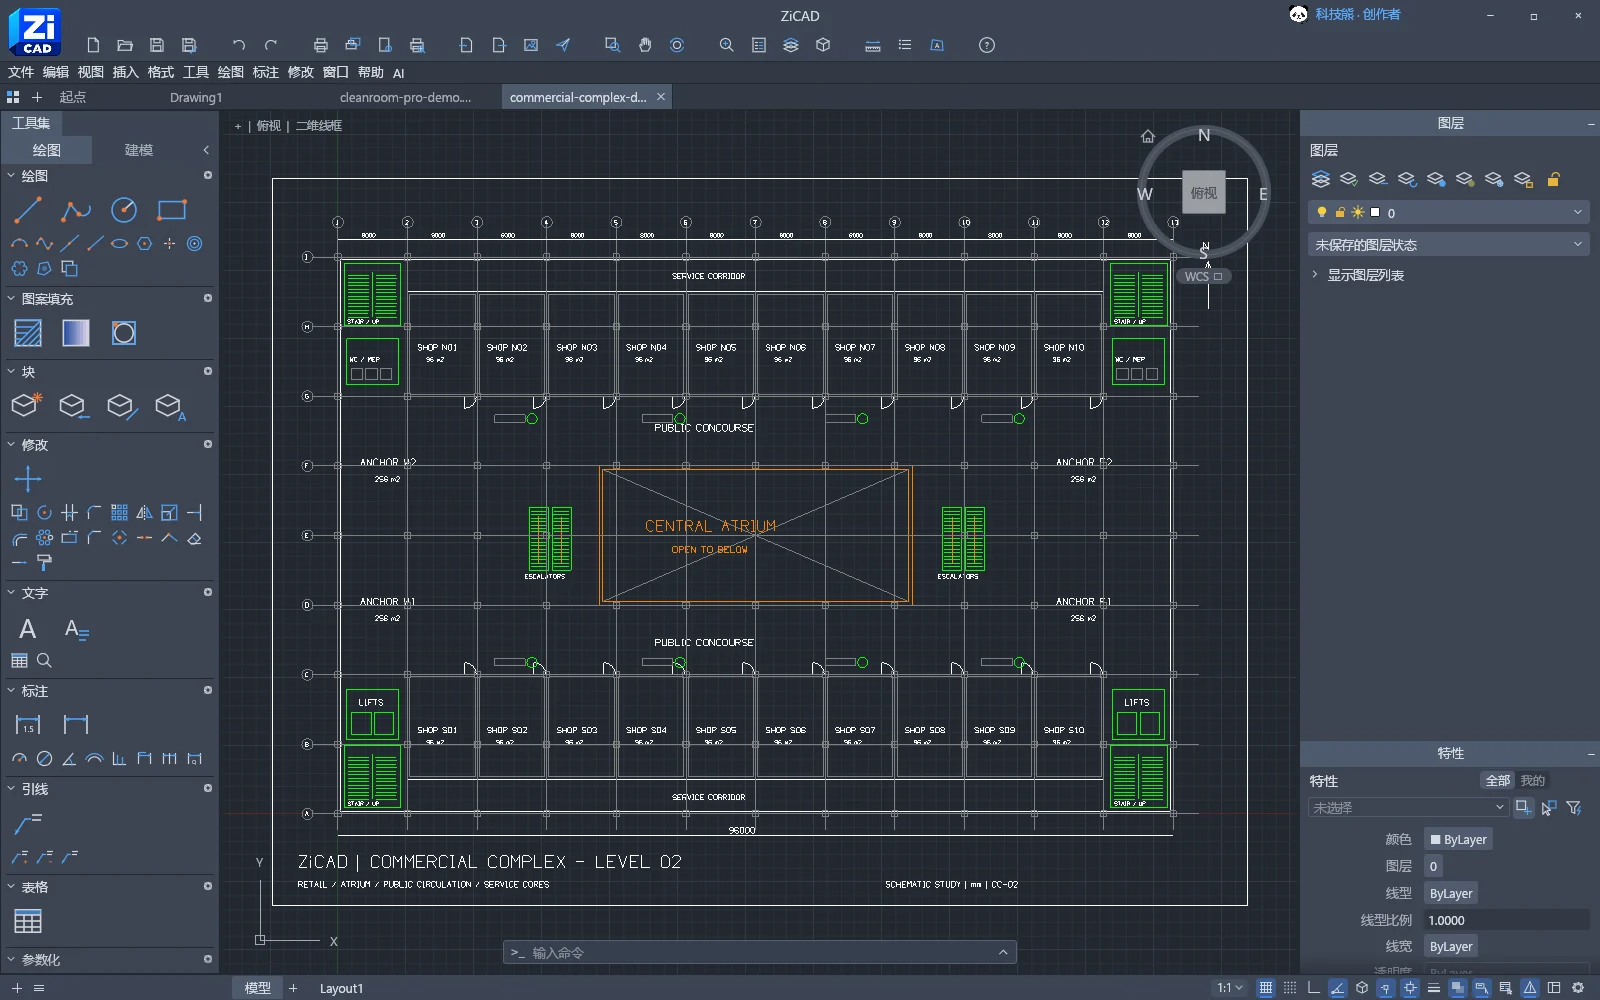Open the Hatch fill tool
The image size is (1600, 1000).
[28, 333]
